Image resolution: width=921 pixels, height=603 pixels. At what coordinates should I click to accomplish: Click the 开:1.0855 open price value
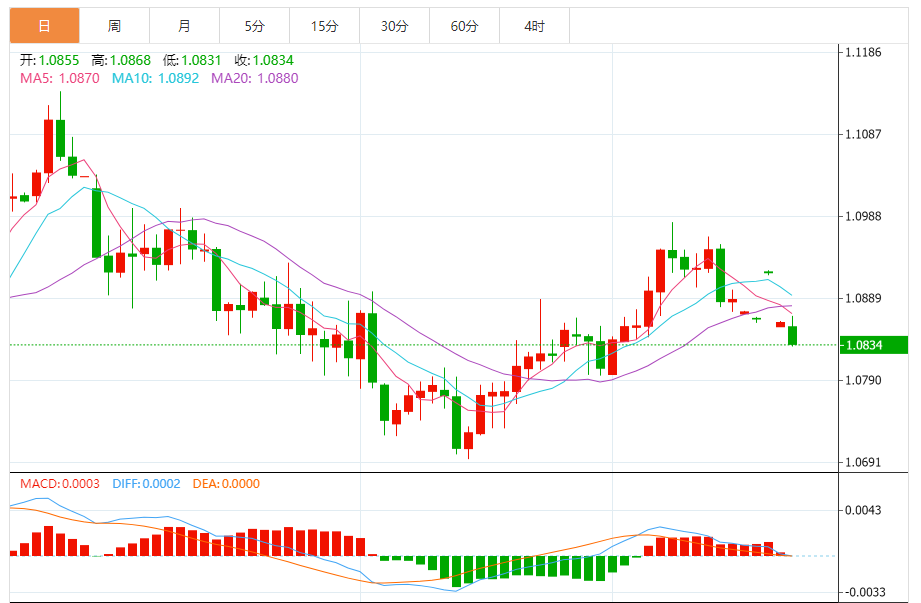coord(49,60)
